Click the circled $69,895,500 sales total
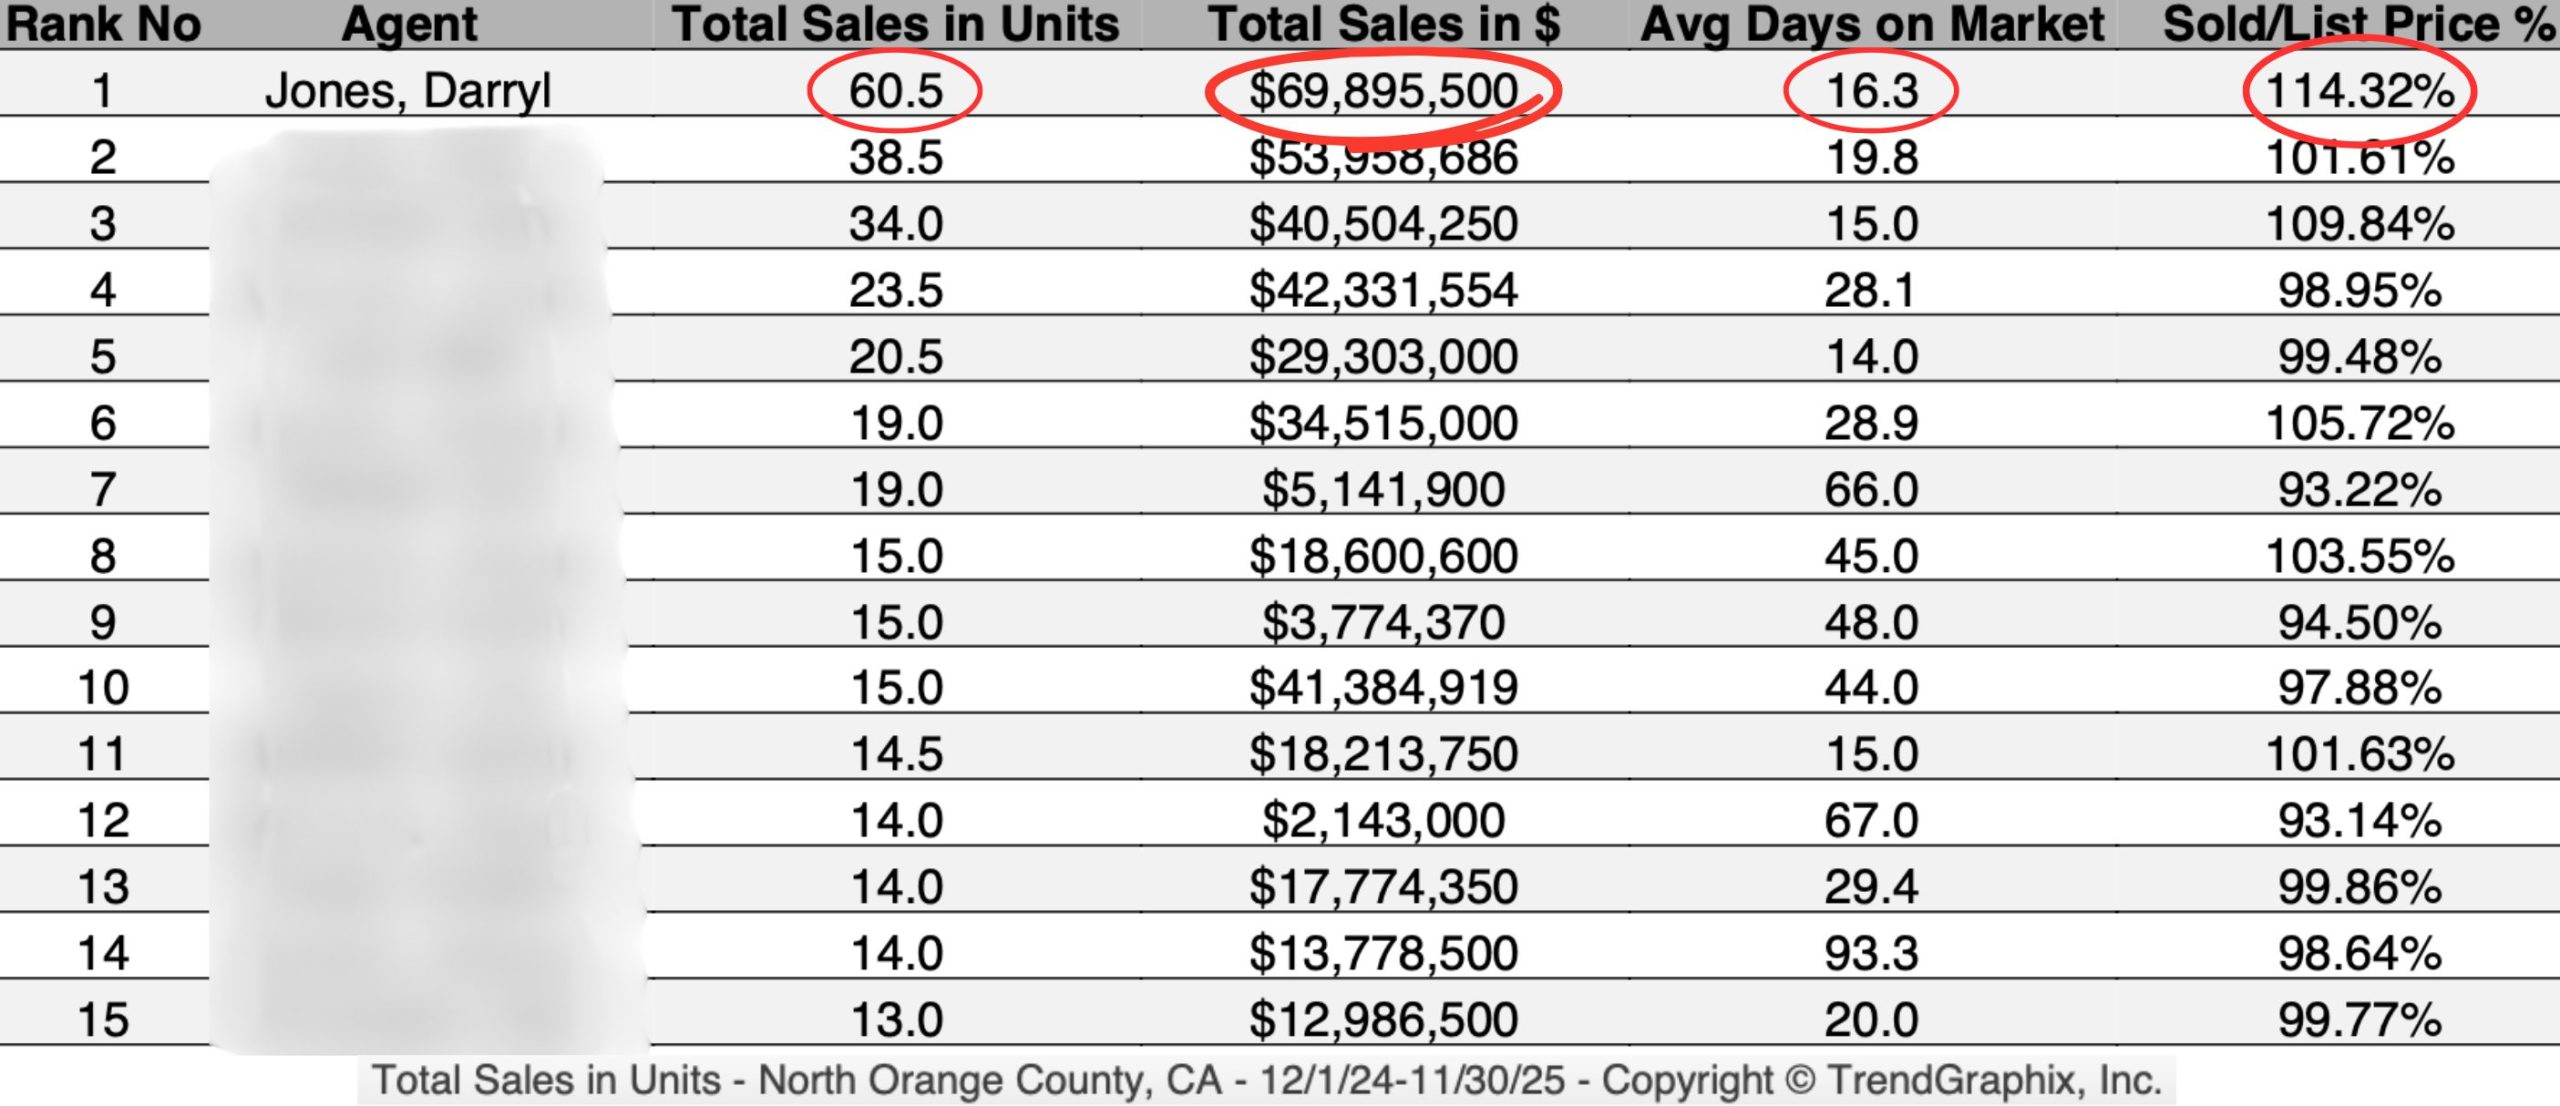2560x1106 pixels. coord(1383,91)
